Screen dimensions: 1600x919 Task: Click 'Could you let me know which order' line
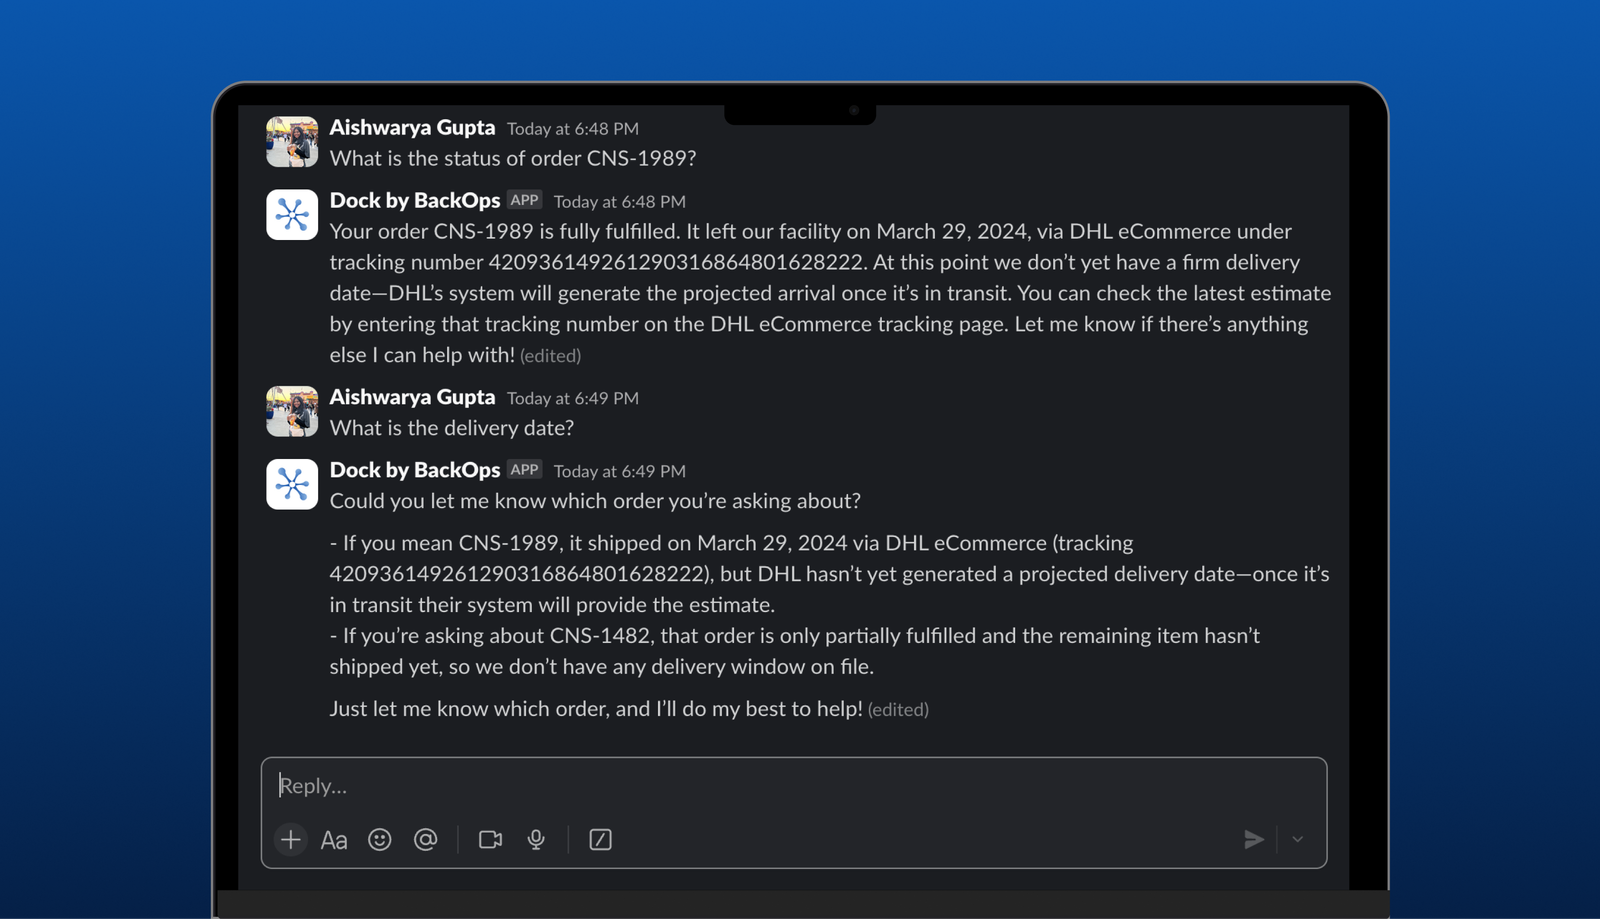(595, 501)
